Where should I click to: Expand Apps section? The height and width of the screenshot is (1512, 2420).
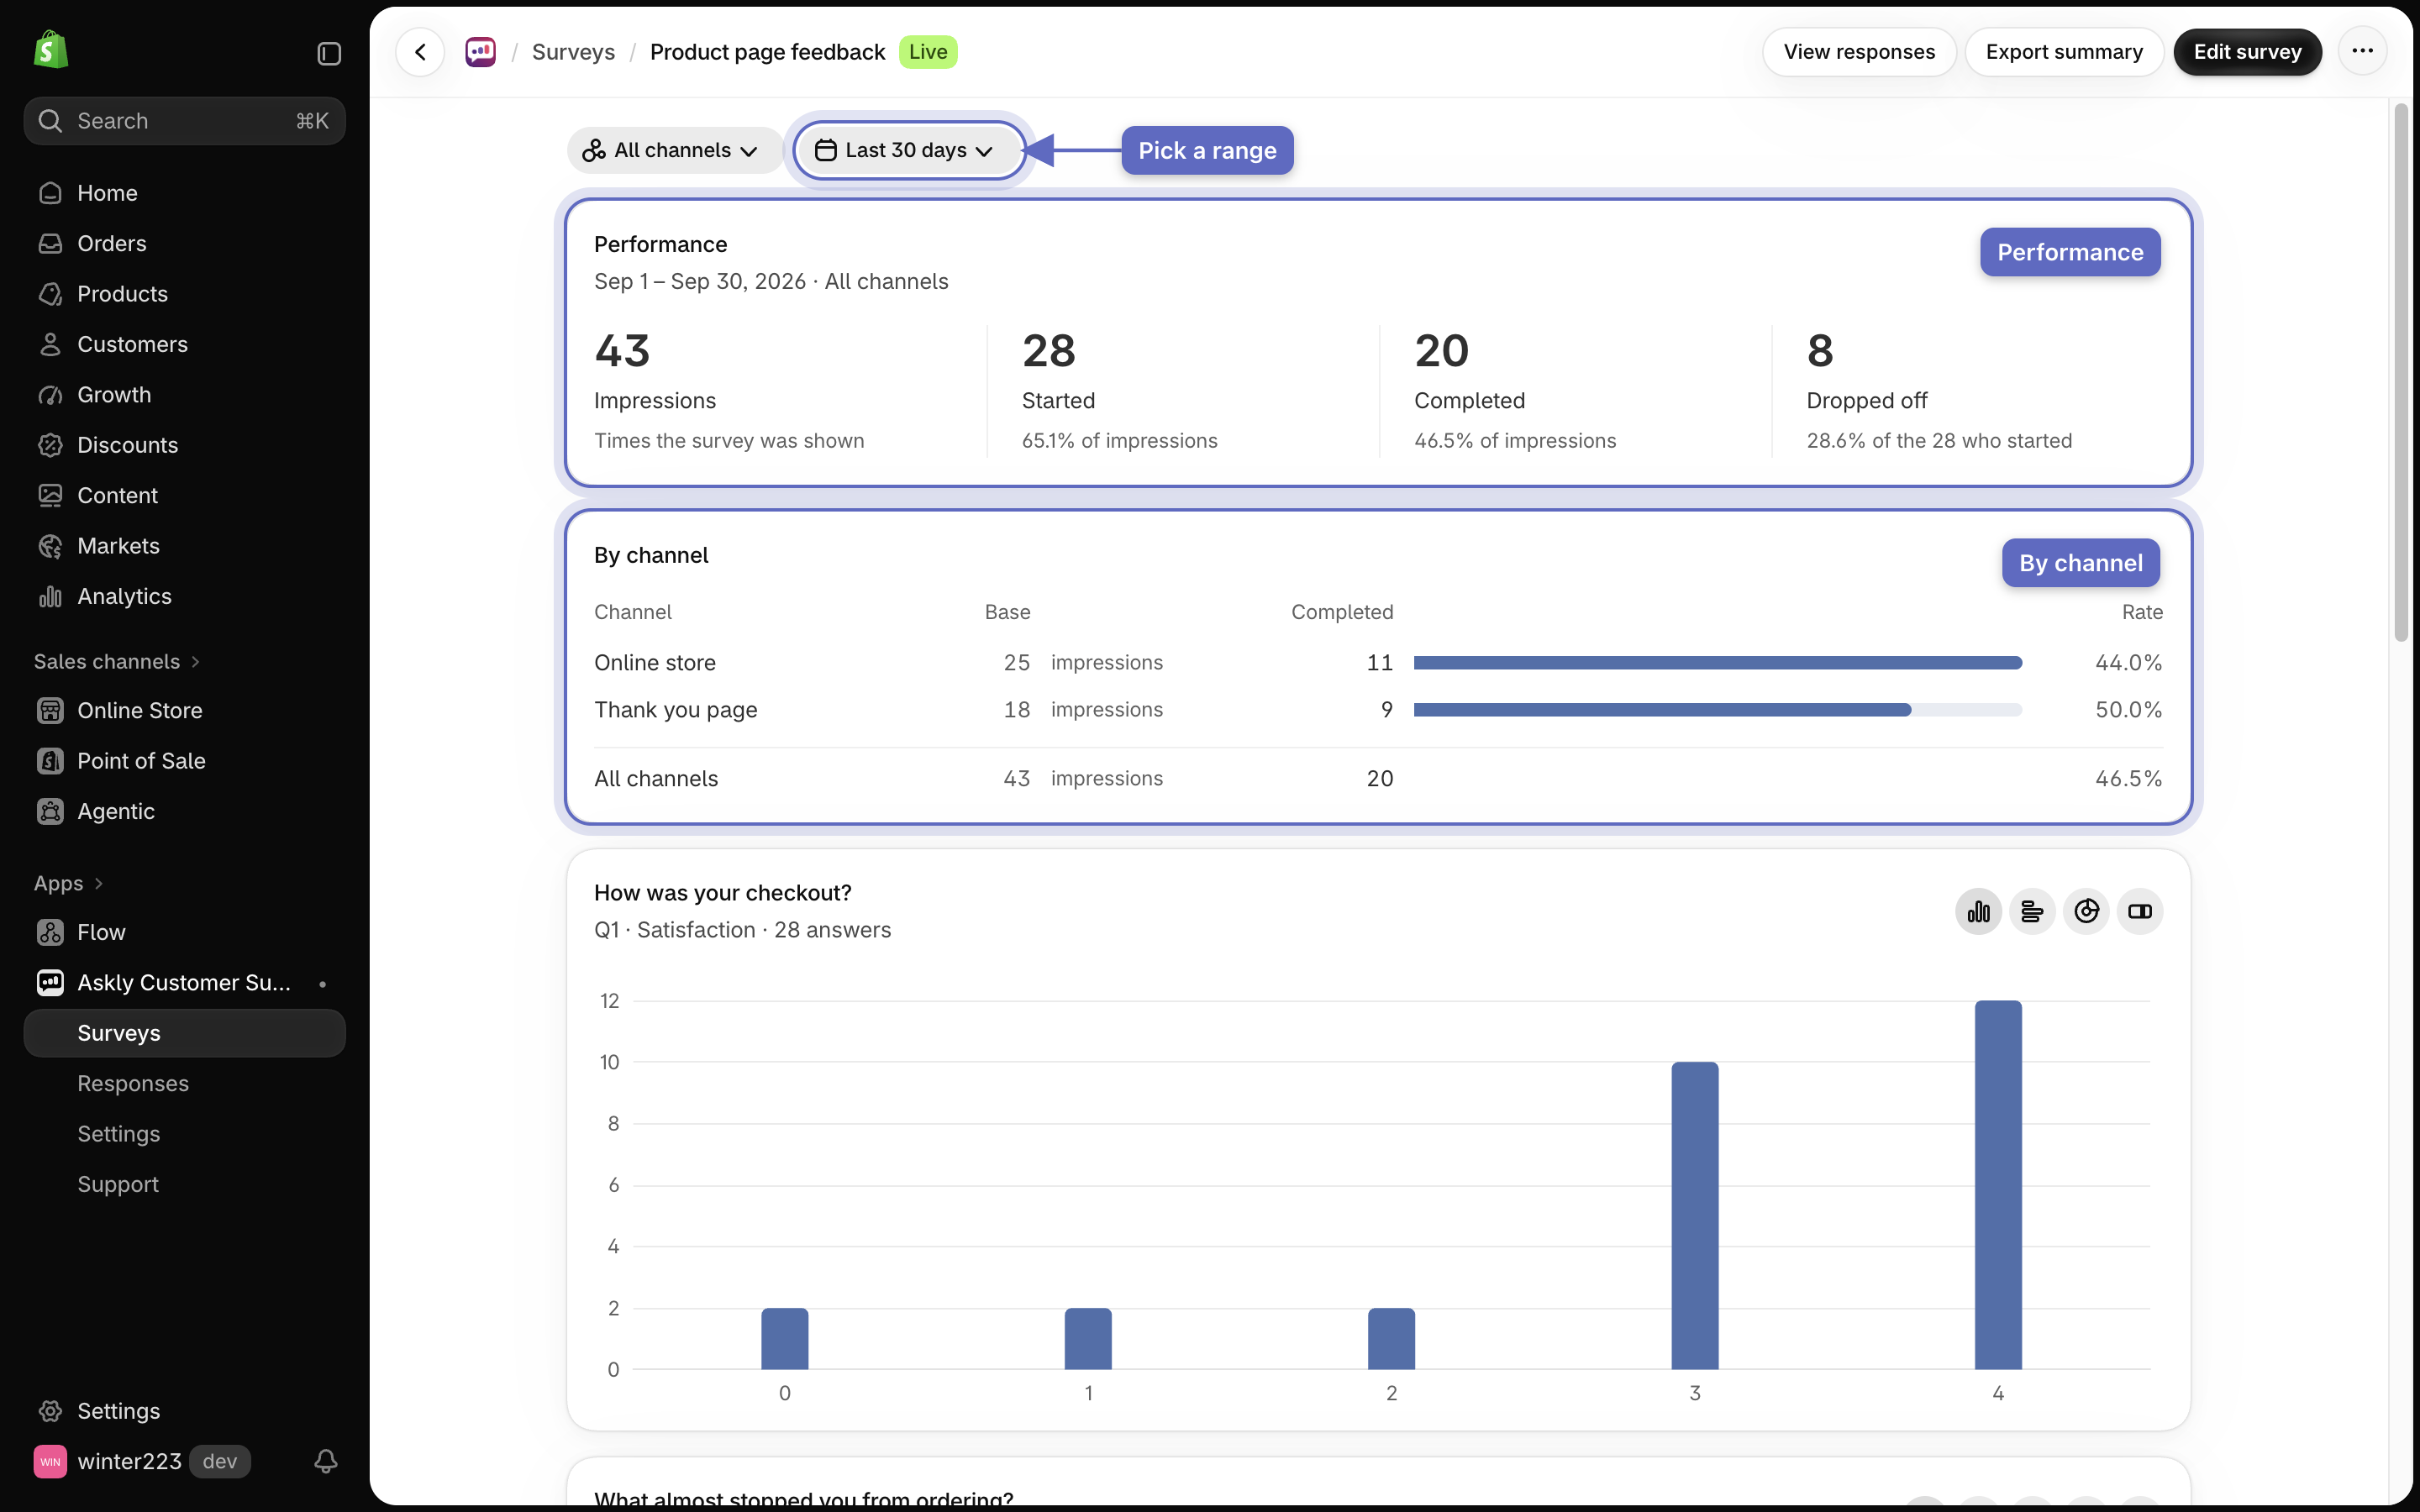point(68,883)
